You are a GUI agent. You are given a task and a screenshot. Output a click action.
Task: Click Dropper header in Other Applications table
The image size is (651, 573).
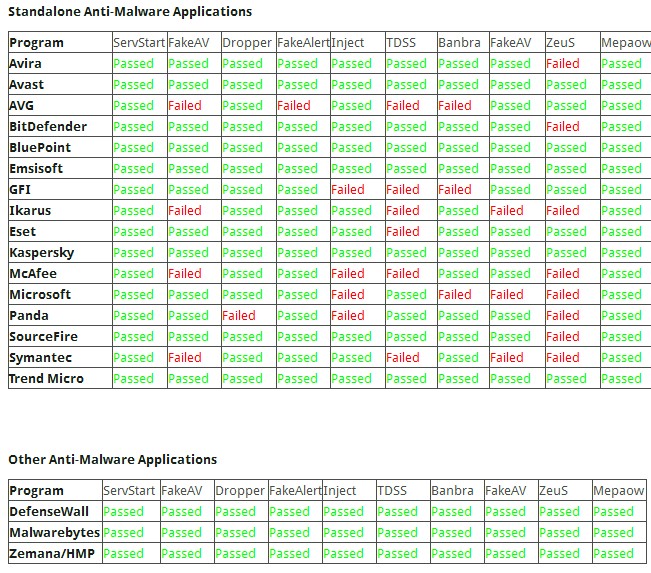click(x=240, y=490)
